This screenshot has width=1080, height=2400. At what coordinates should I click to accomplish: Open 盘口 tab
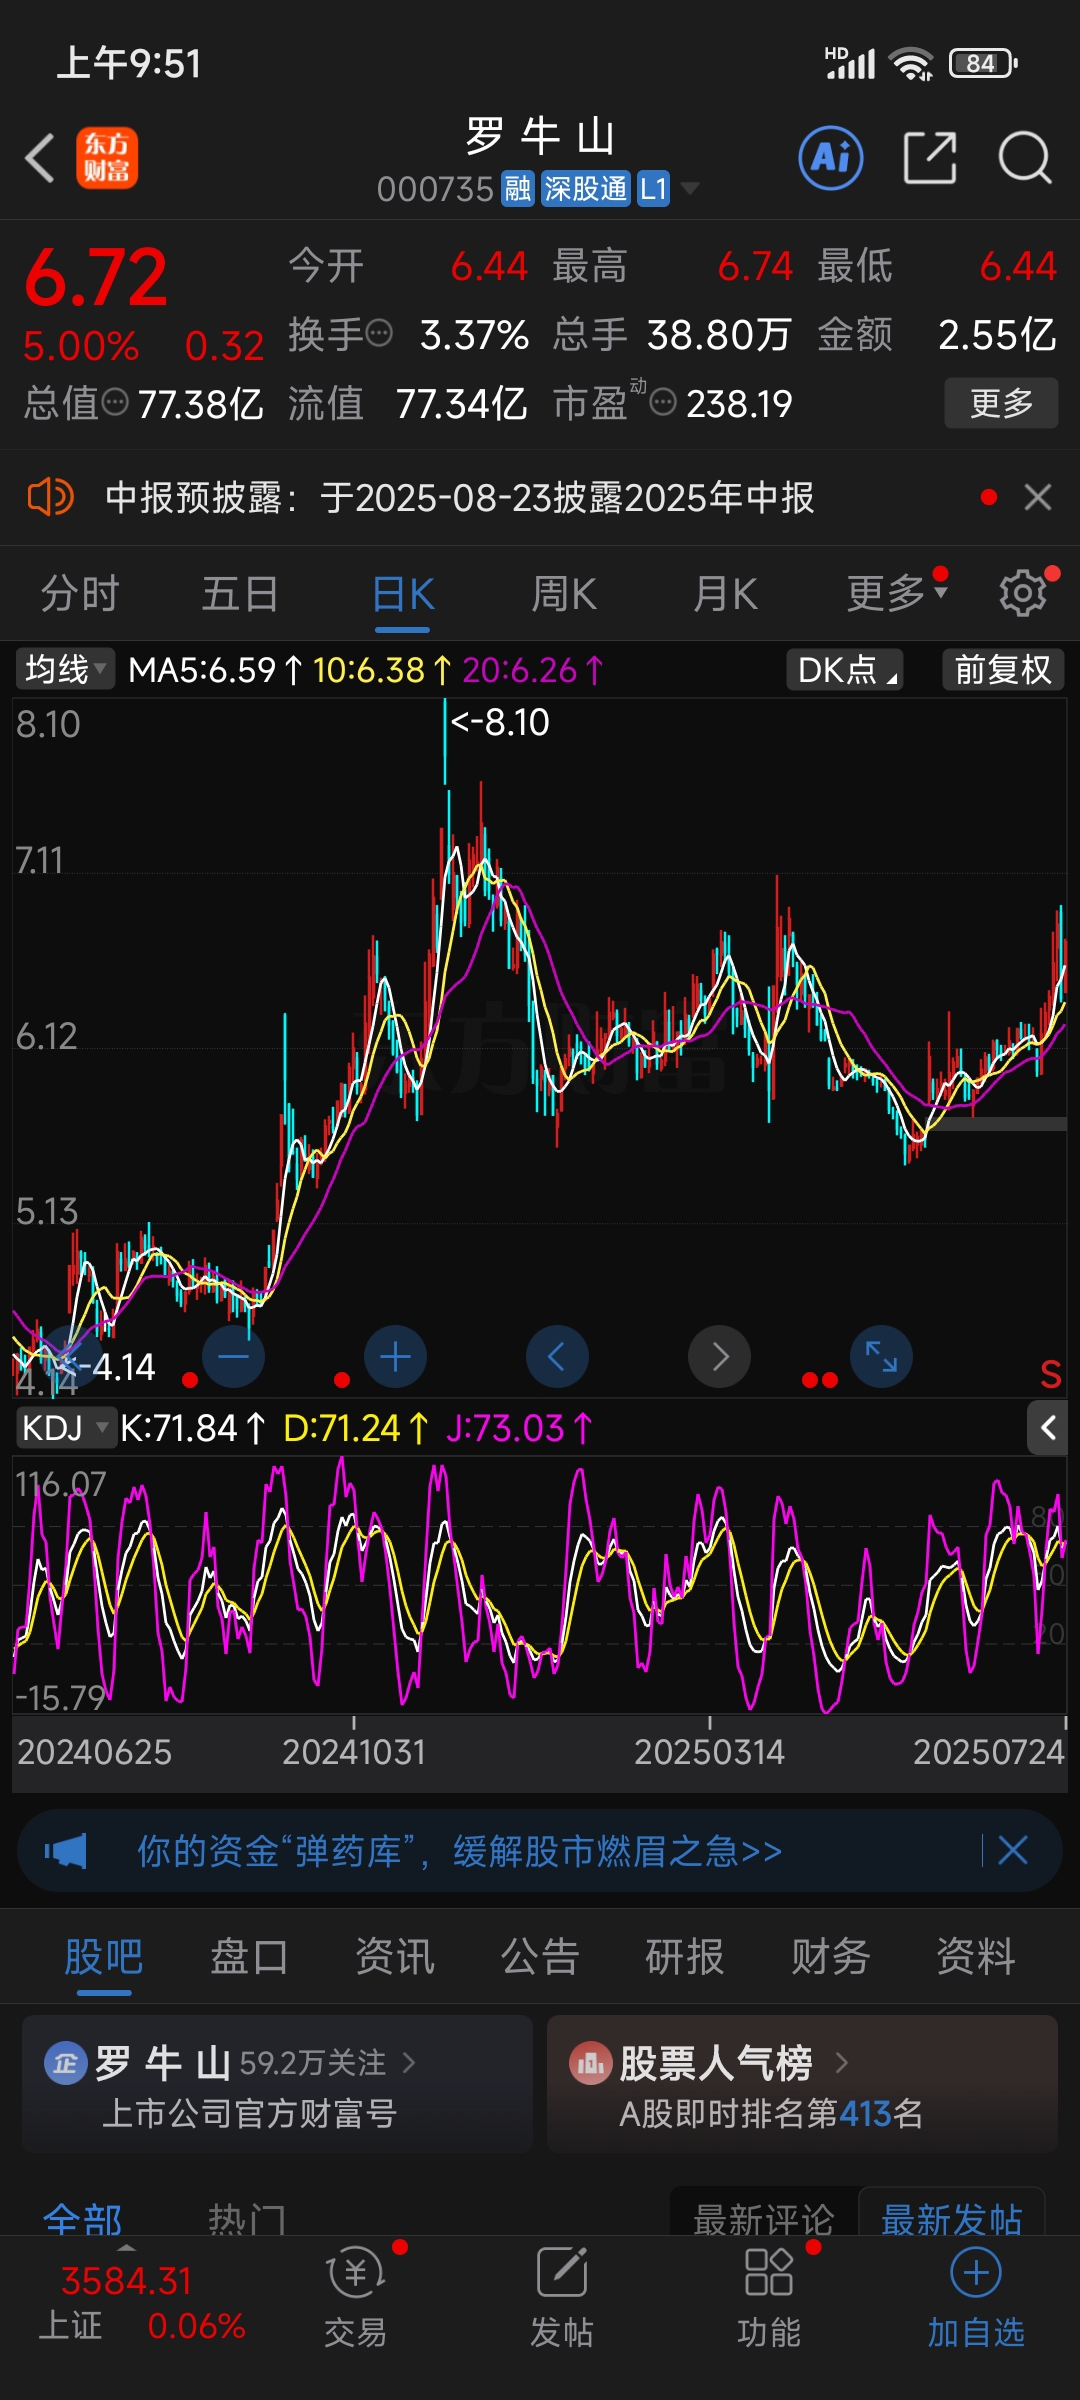(x=249, y=1956)
